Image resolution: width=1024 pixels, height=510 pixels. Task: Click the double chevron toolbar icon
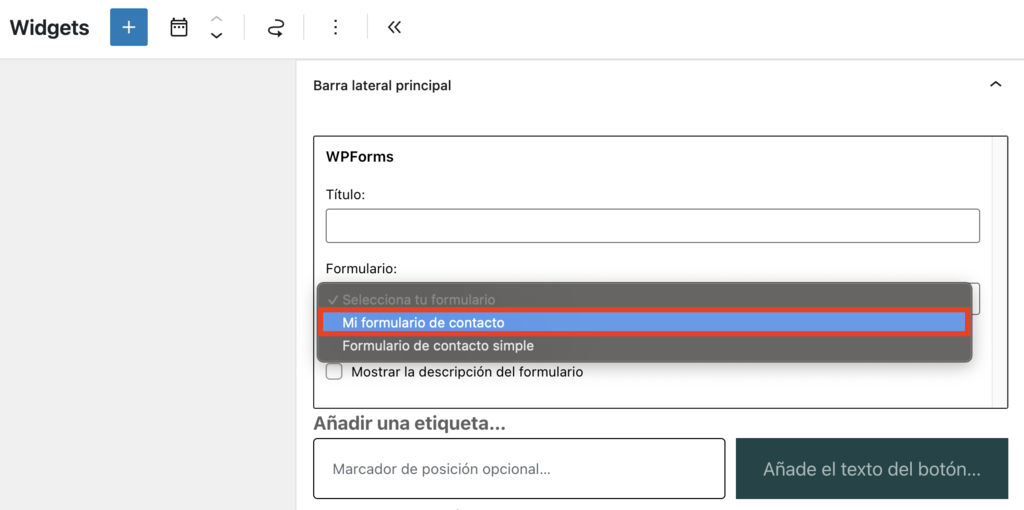pyautogui.click(x=394, y=27)
